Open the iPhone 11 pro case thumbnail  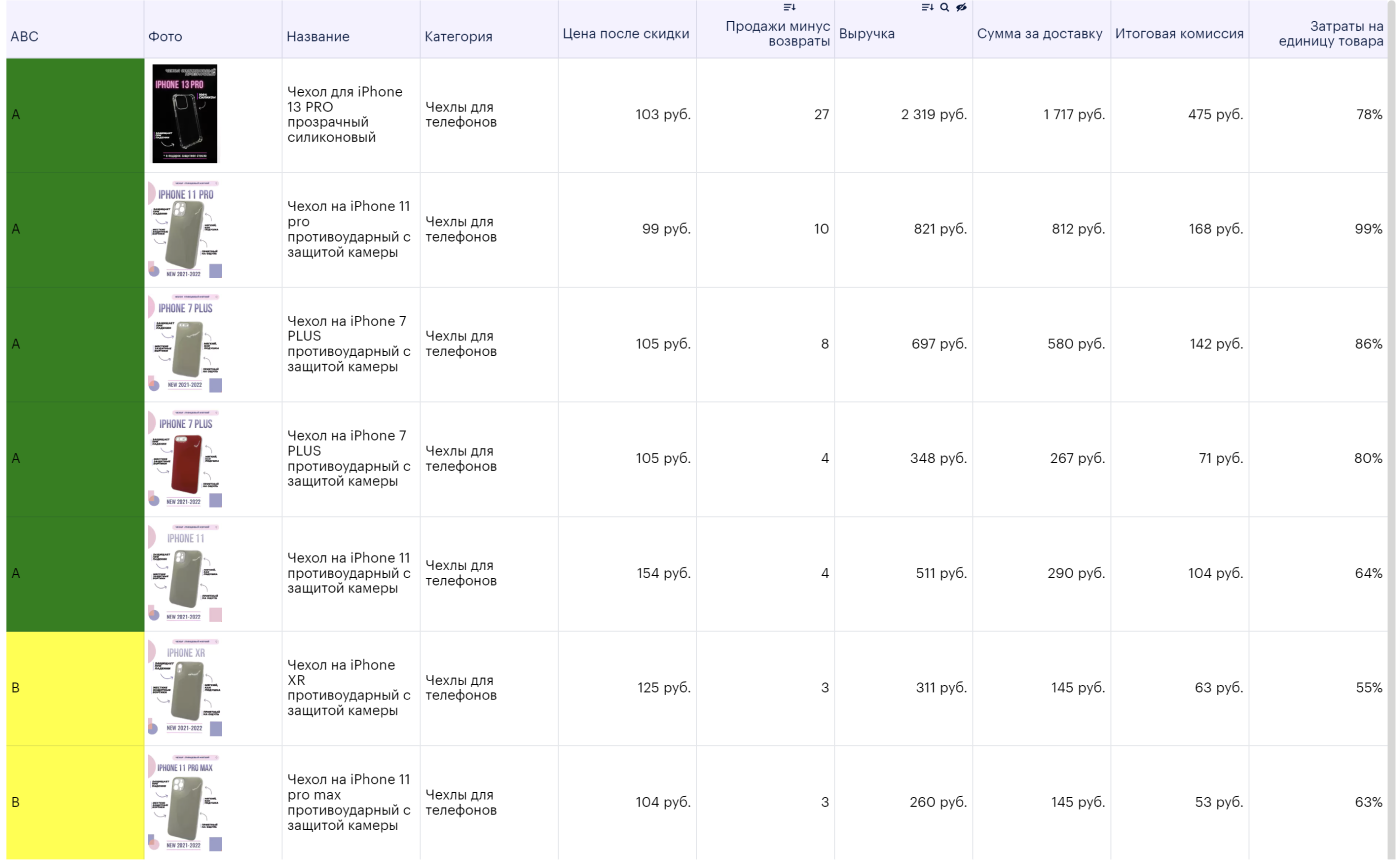pos(185,229)
